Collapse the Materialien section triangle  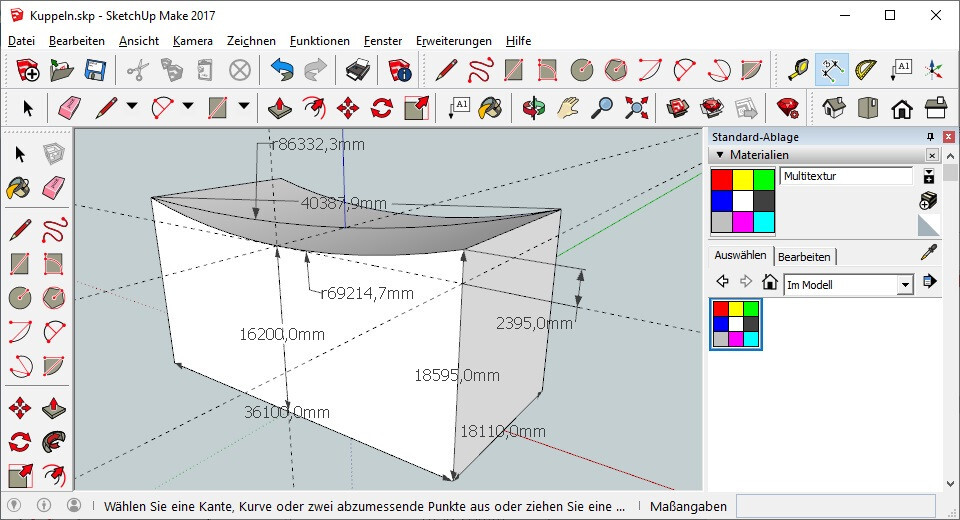[720, 155]
